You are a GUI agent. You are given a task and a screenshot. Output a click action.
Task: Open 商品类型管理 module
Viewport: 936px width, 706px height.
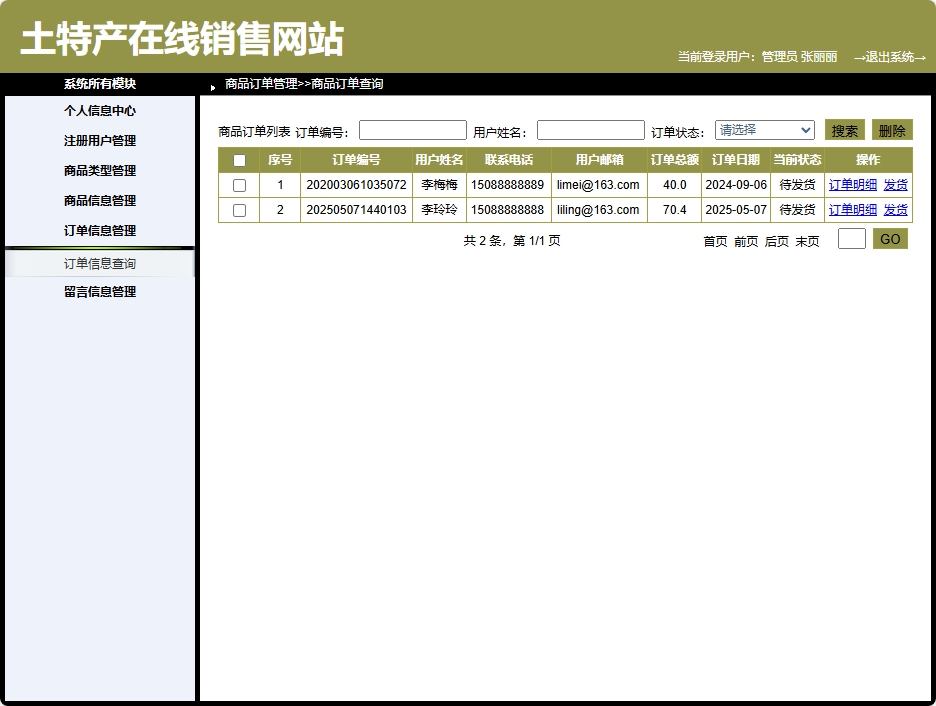[100, 171]
